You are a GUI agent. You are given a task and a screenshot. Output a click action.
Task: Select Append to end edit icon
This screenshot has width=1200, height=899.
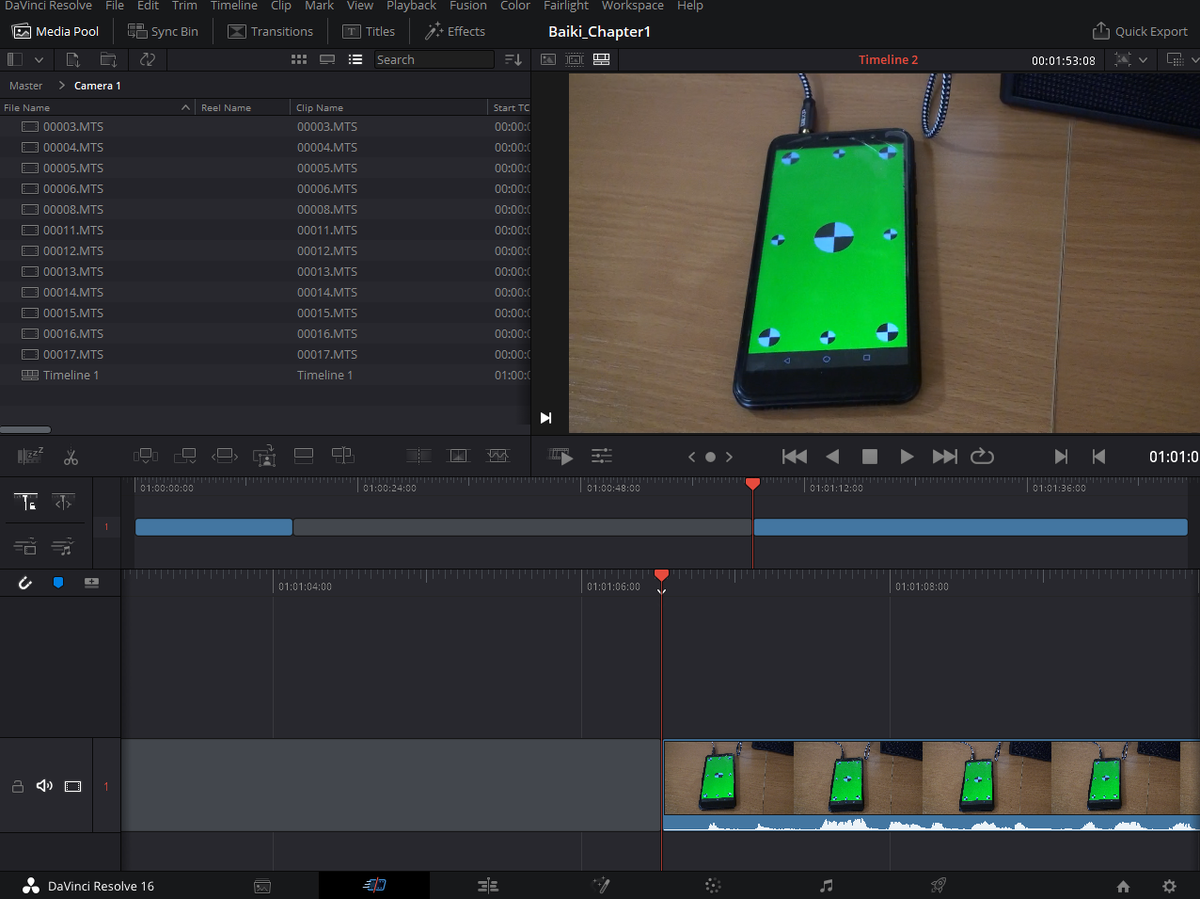click(185, 456)
